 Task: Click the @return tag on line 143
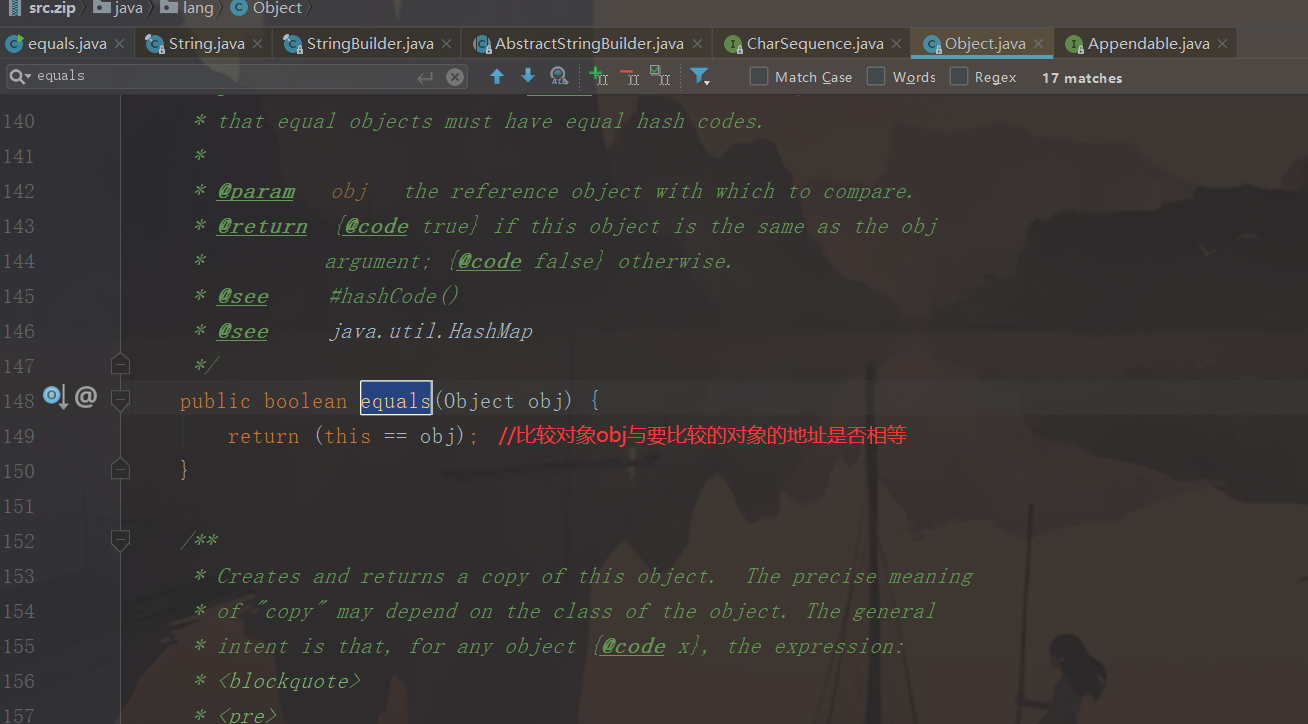coord(262,227)
